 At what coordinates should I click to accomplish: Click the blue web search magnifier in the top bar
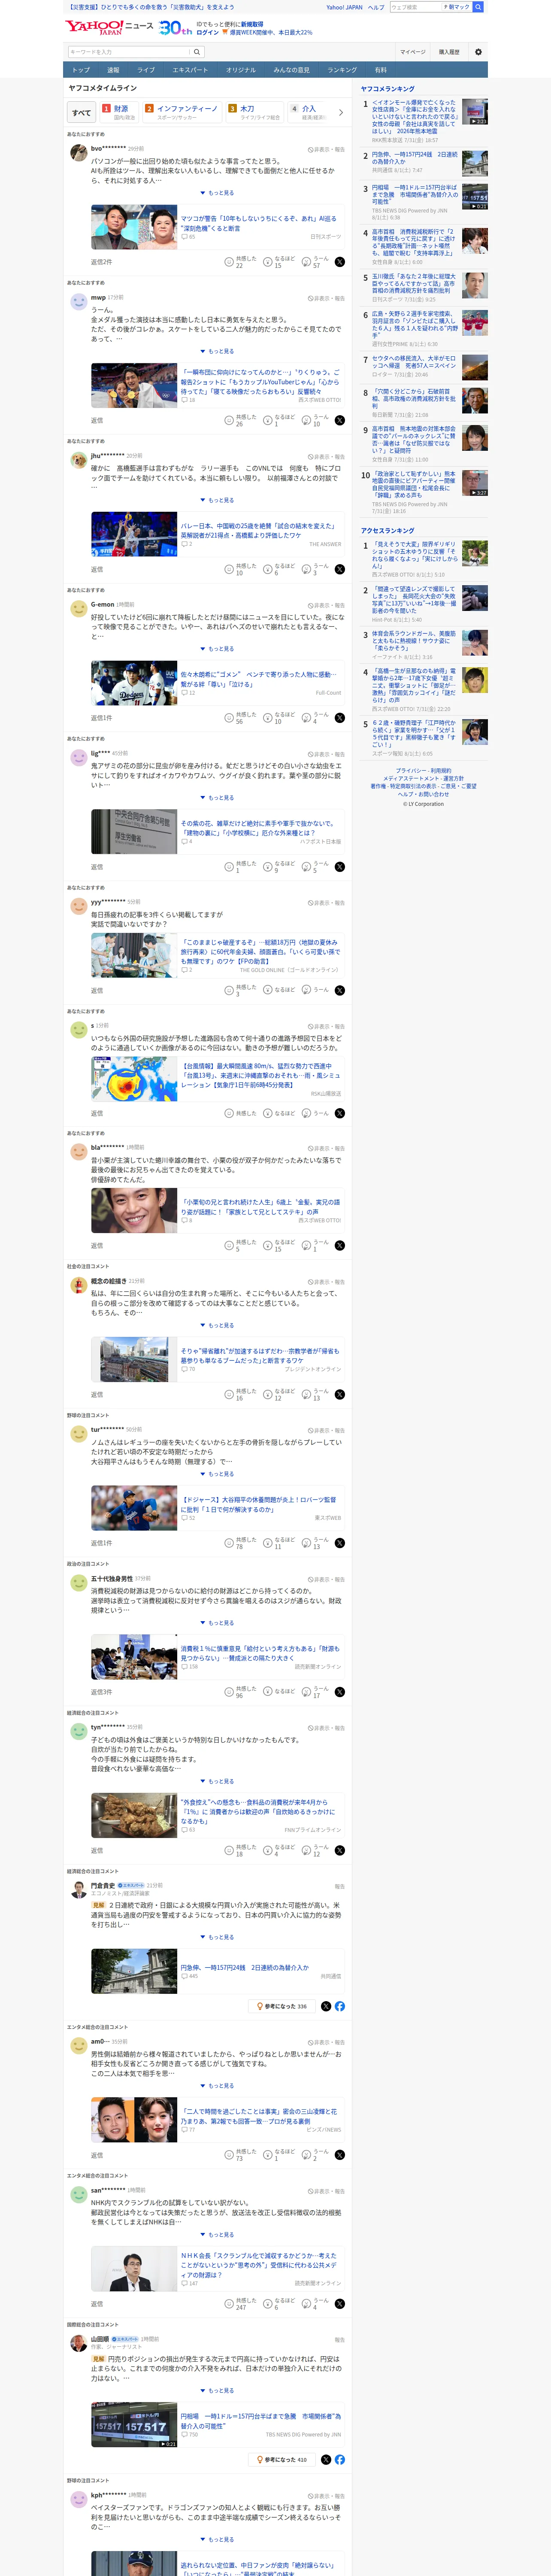(478, 7)
